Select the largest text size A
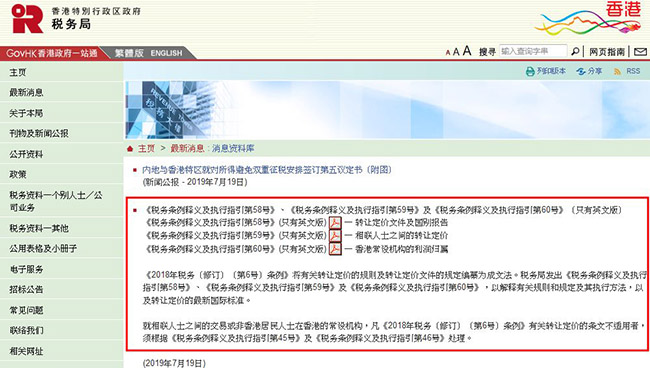 (467, 51)
